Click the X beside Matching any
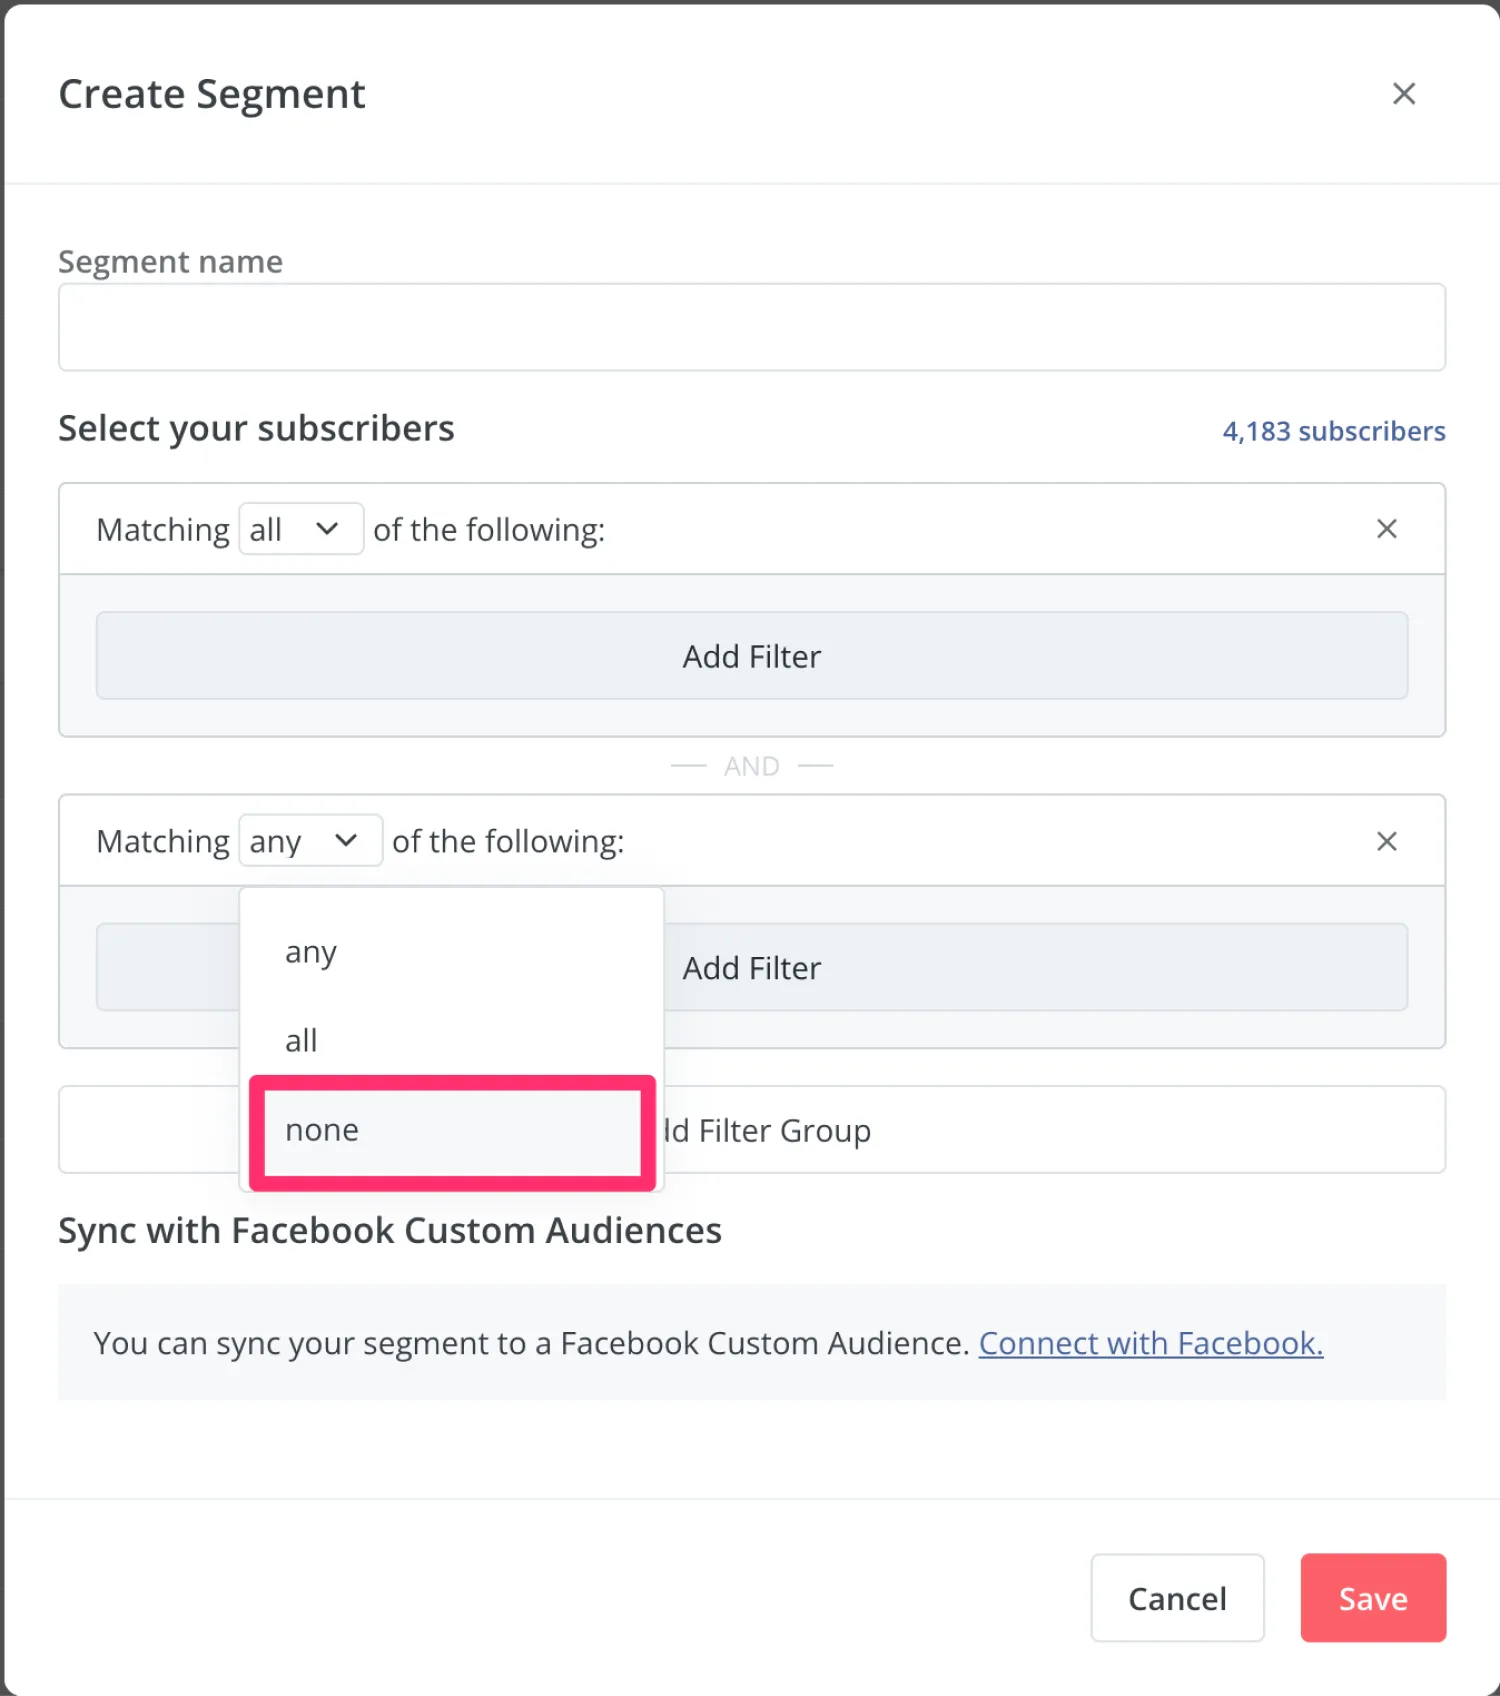This screenshot has width=1500, height=1696. pyautogui.click(x=1387, y=841)
